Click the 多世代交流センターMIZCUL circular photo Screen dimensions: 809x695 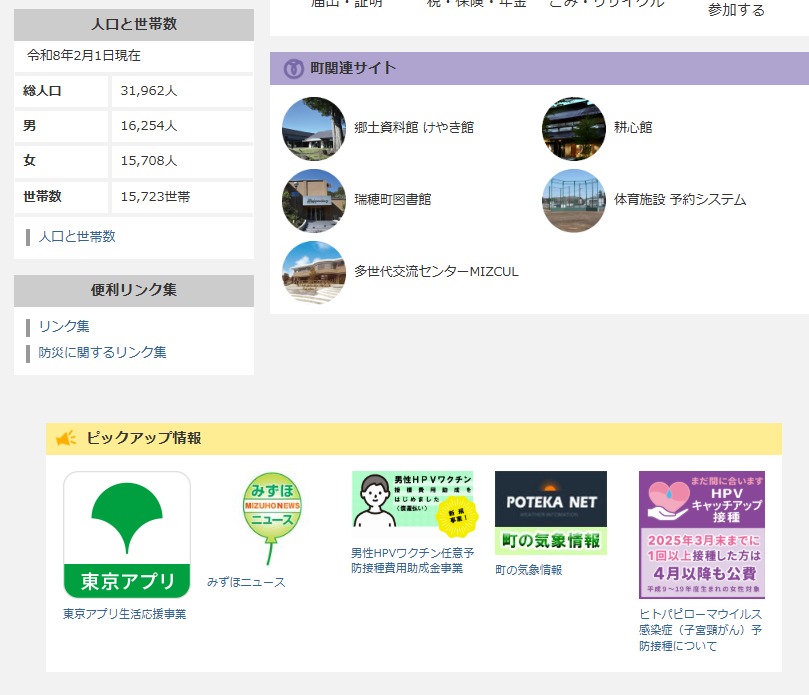(314, 272)
